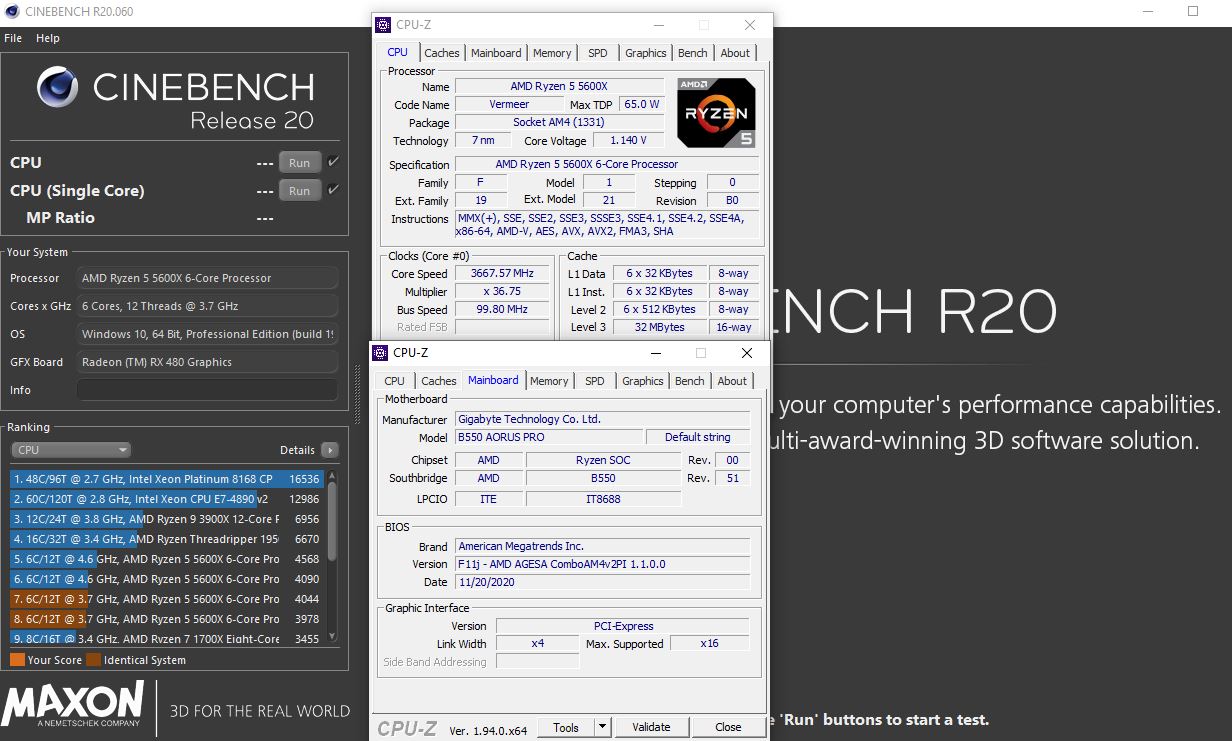Click the Processor field in Your System

click(x=208, y=278)
